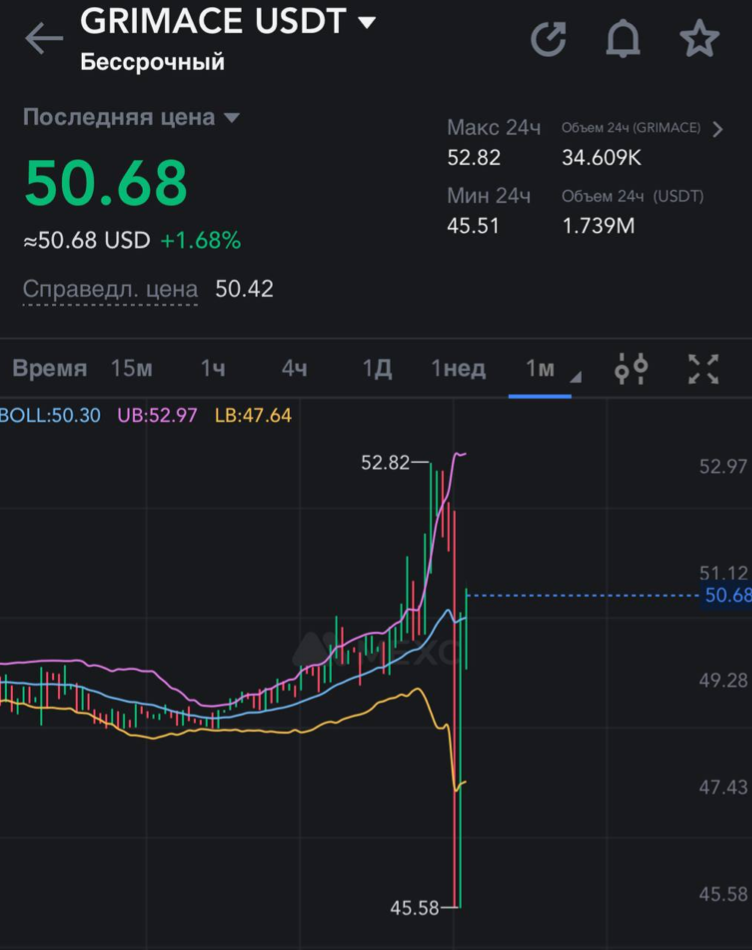
Task: Switch to 15м interval
Action: click(x=131, y=368)
